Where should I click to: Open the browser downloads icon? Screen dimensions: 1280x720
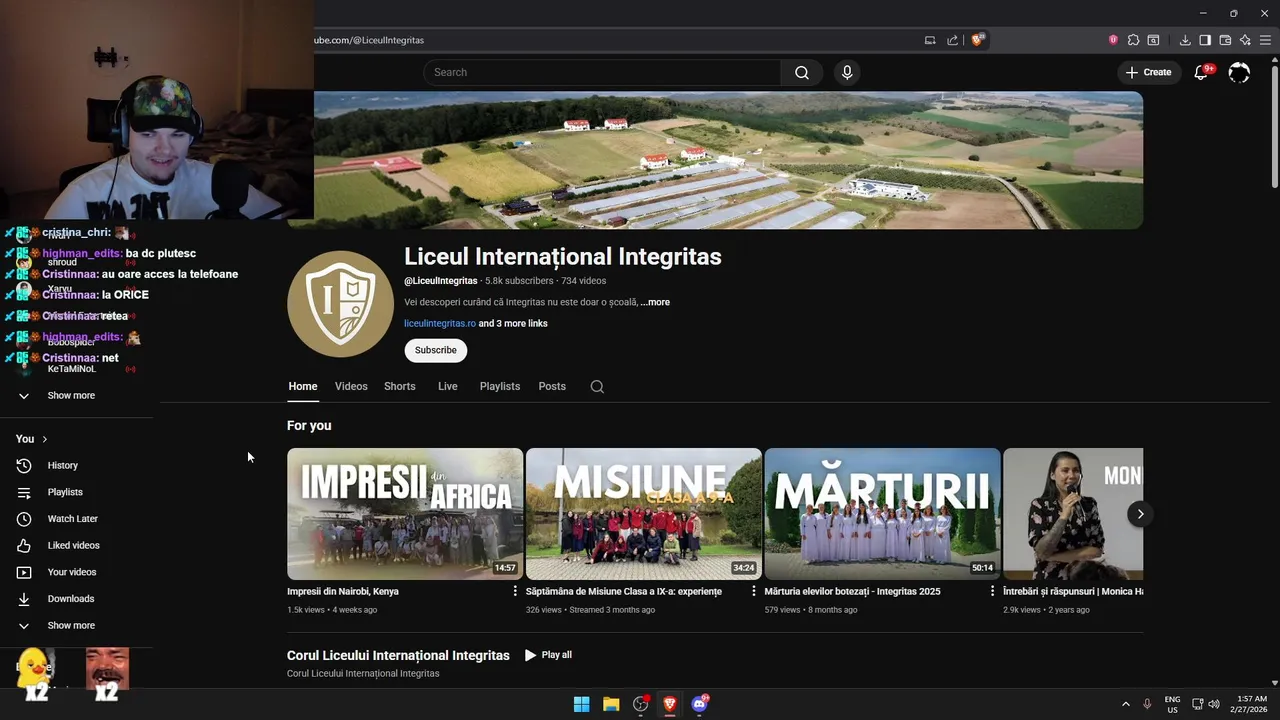coord(1185,40)
